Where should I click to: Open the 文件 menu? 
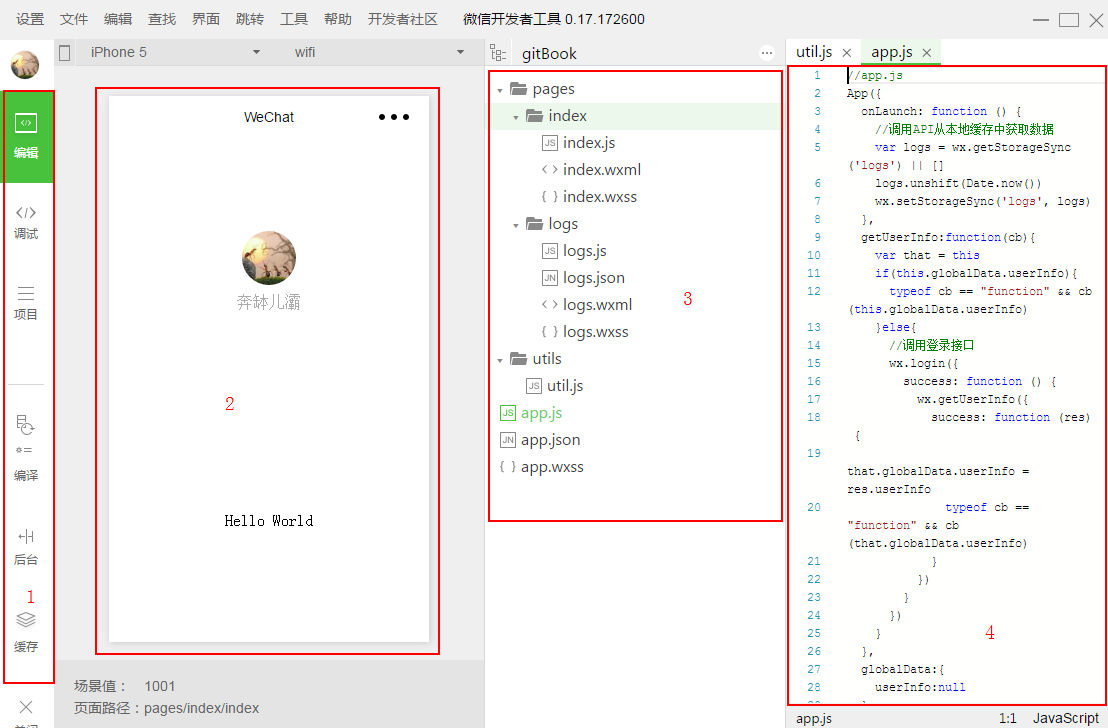73,19
